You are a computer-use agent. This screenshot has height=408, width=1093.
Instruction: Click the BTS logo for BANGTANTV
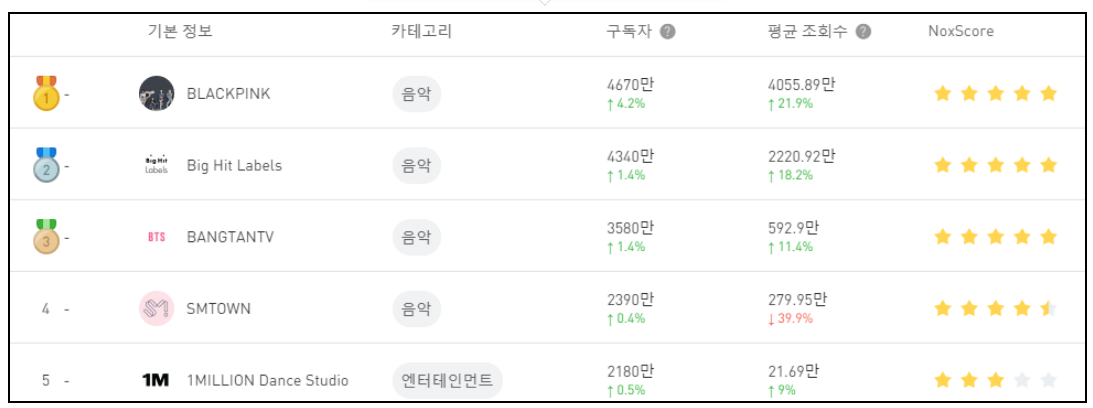pyautogui.click(x=156, y=237)
